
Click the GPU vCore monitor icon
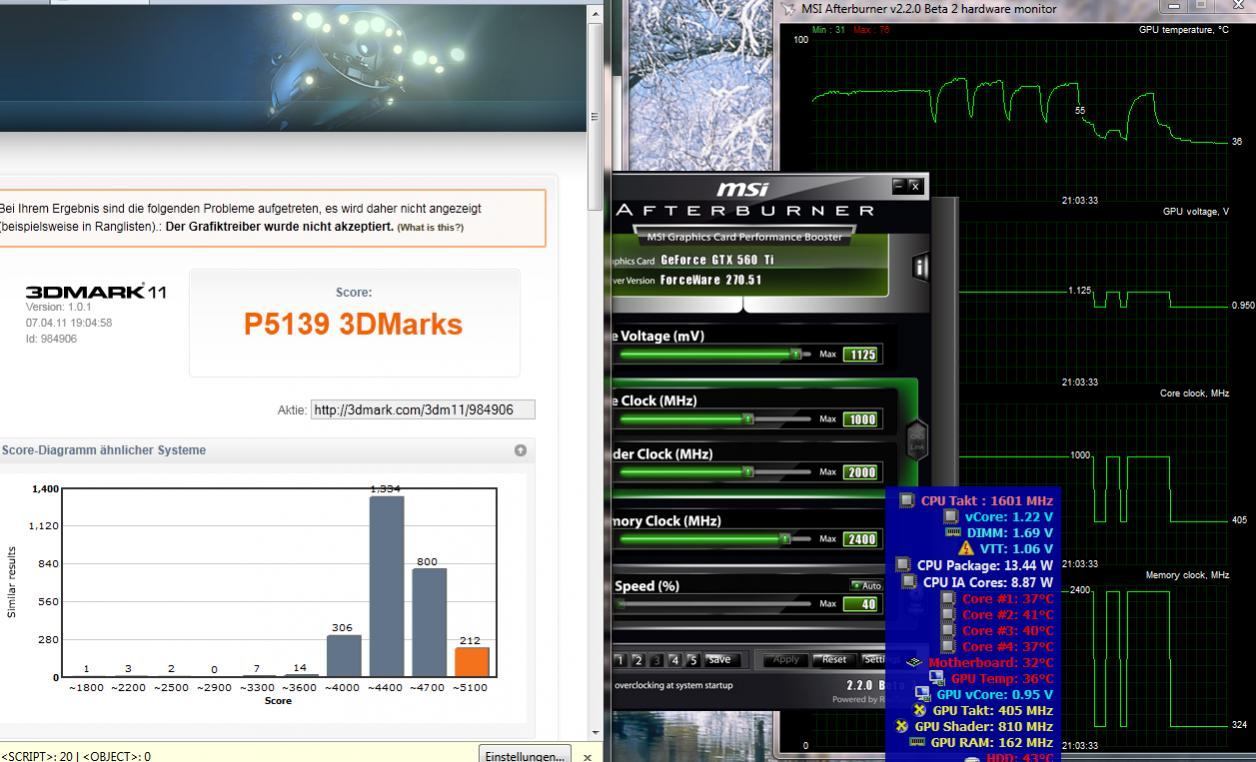(922, 694)
